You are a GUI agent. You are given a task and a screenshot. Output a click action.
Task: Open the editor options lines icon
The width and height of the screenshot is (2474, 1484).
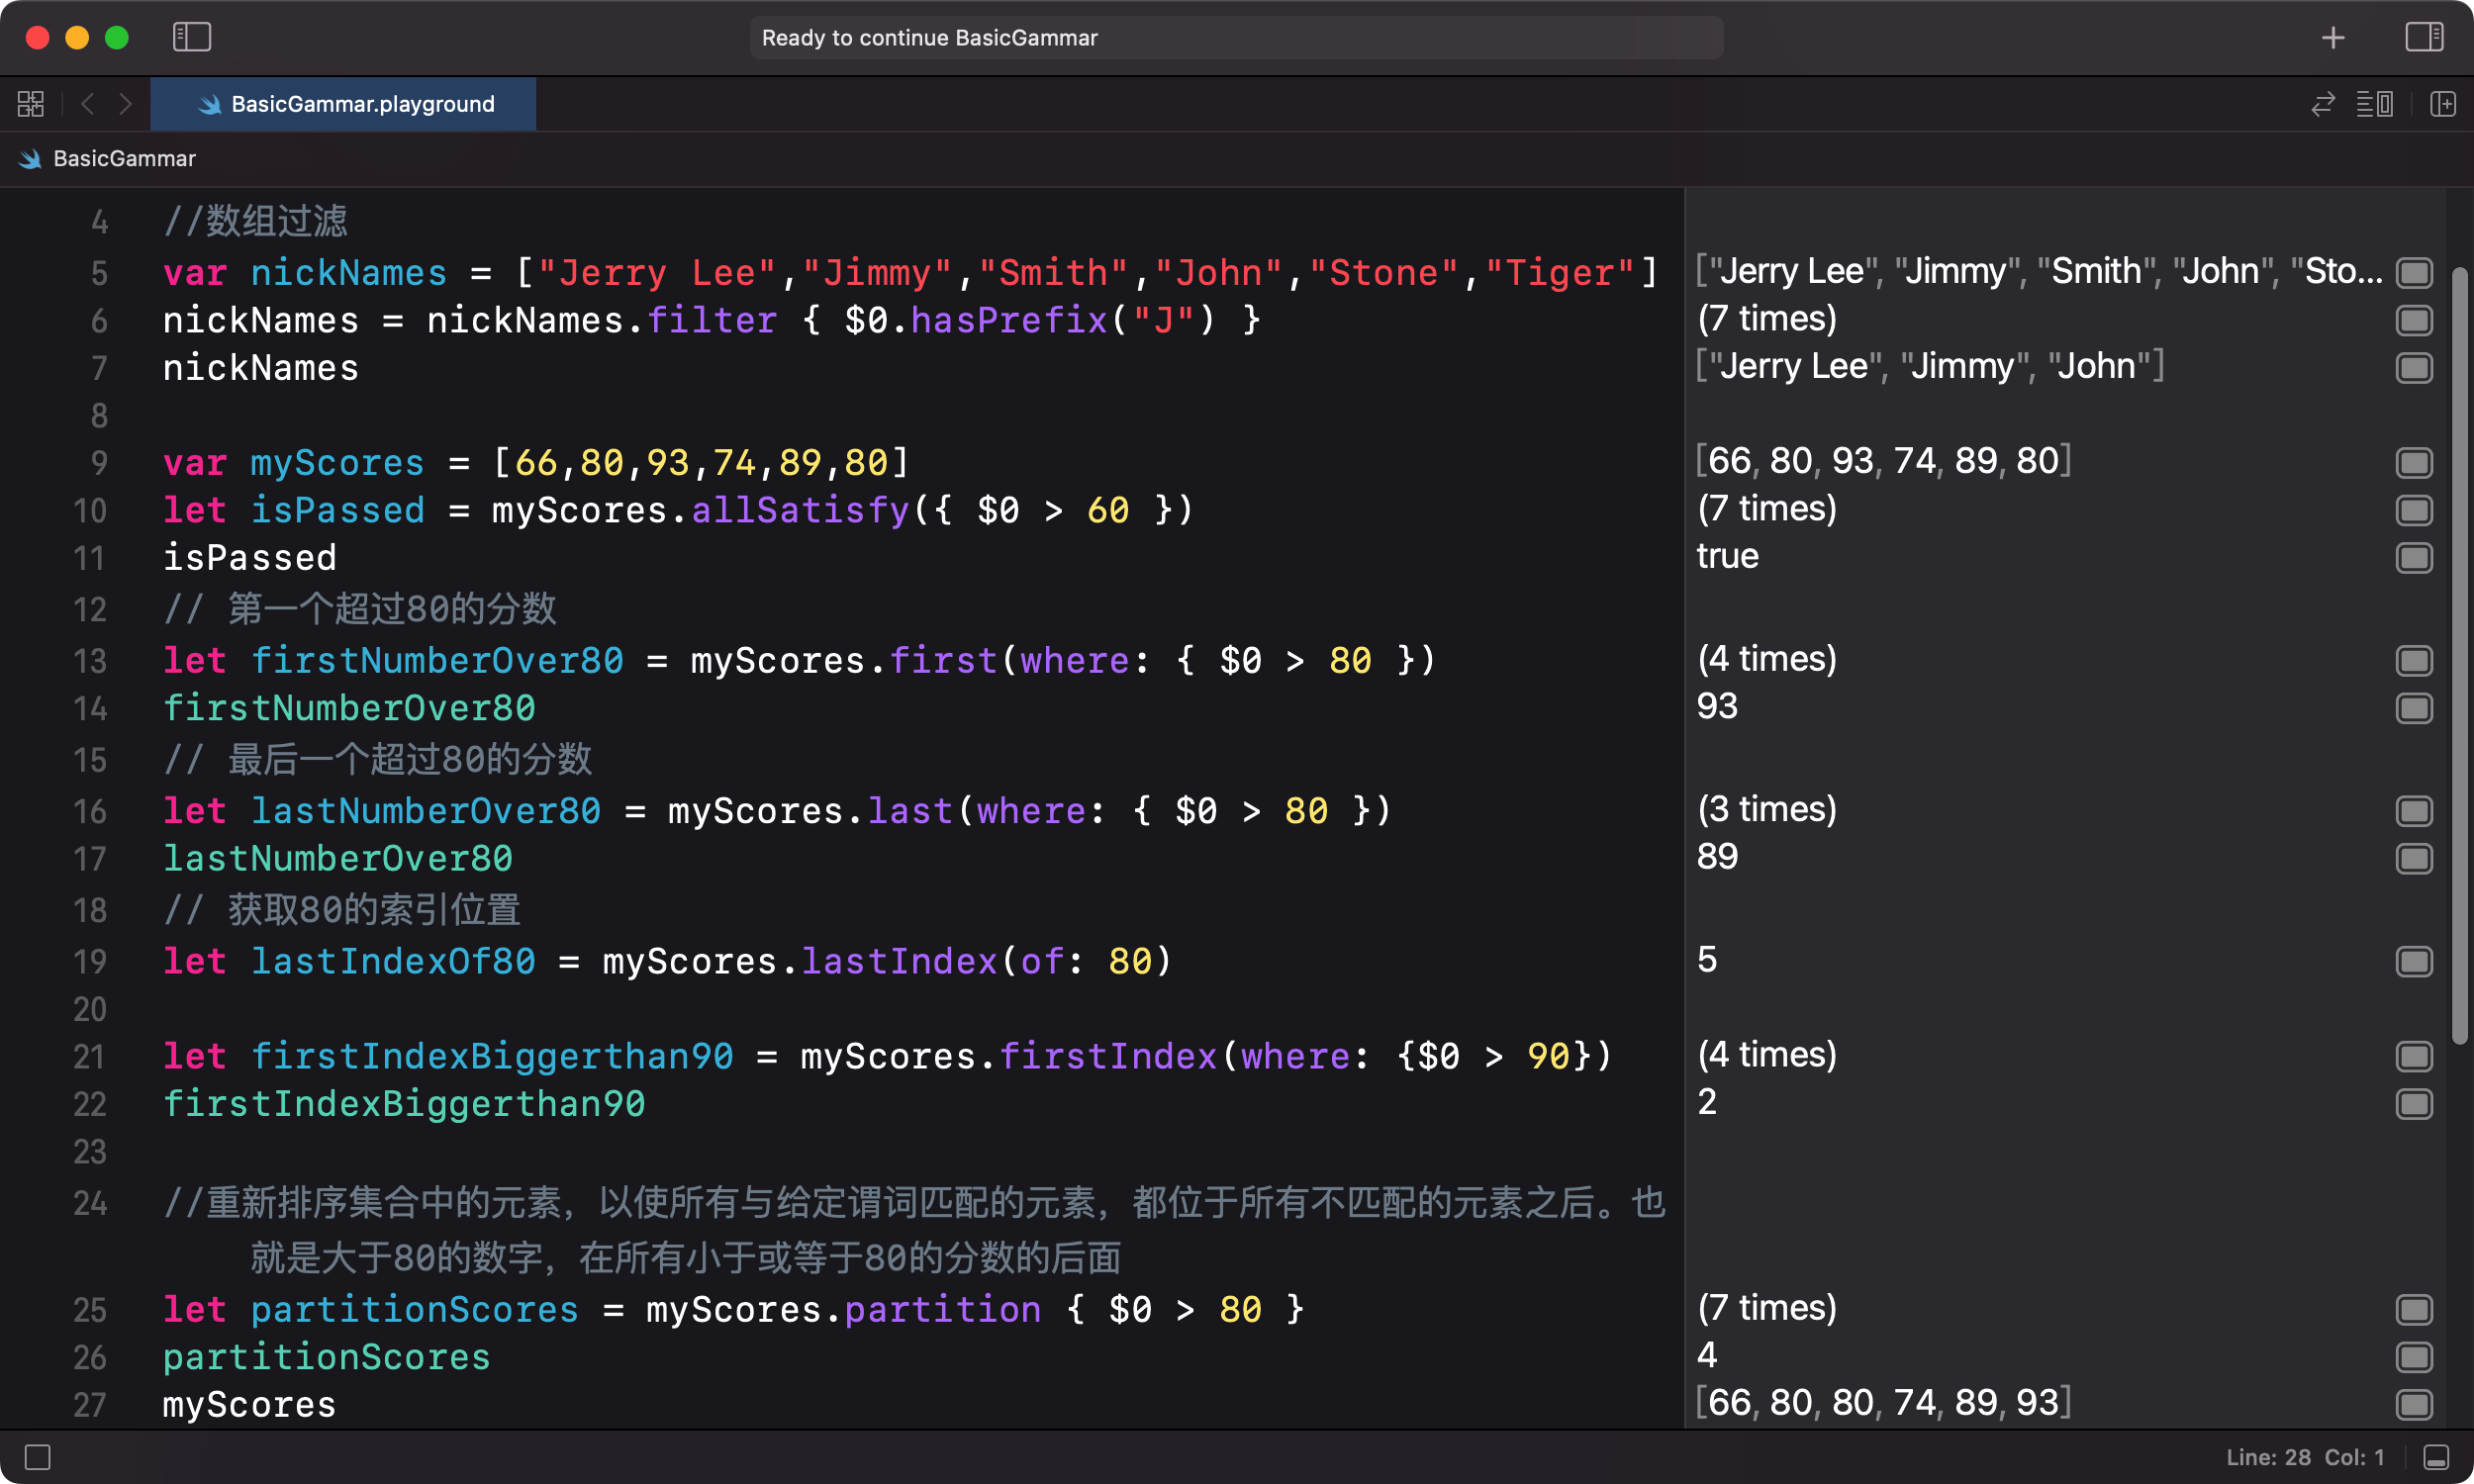click(2375, 104)
